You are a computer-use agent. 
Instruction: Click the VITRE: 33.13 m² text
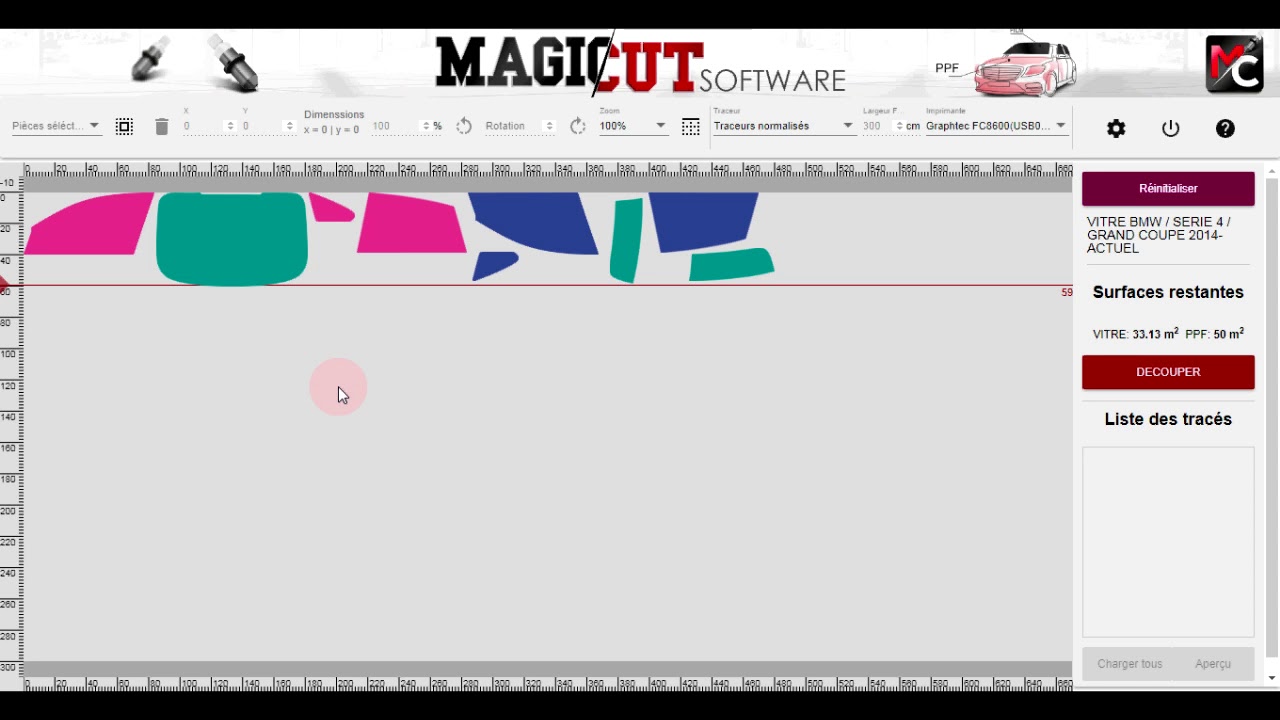pyautogui.click(x=1135, y=334)
